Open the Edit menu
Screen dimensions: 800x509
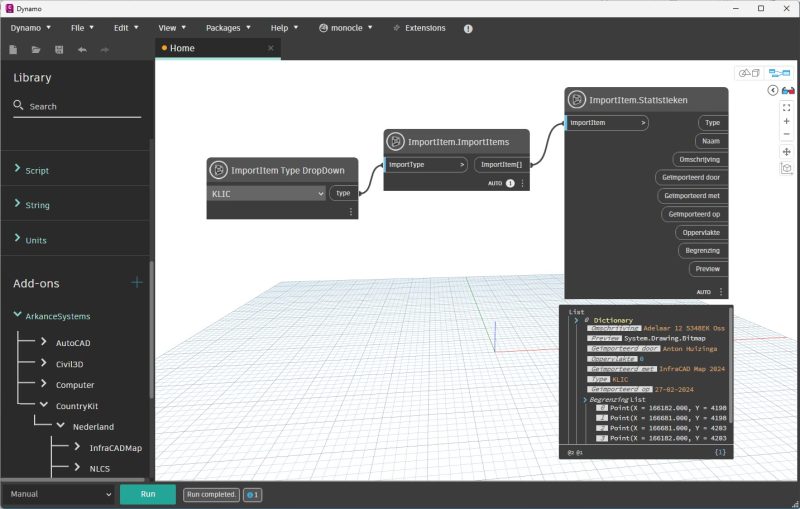tap(126, 28)
